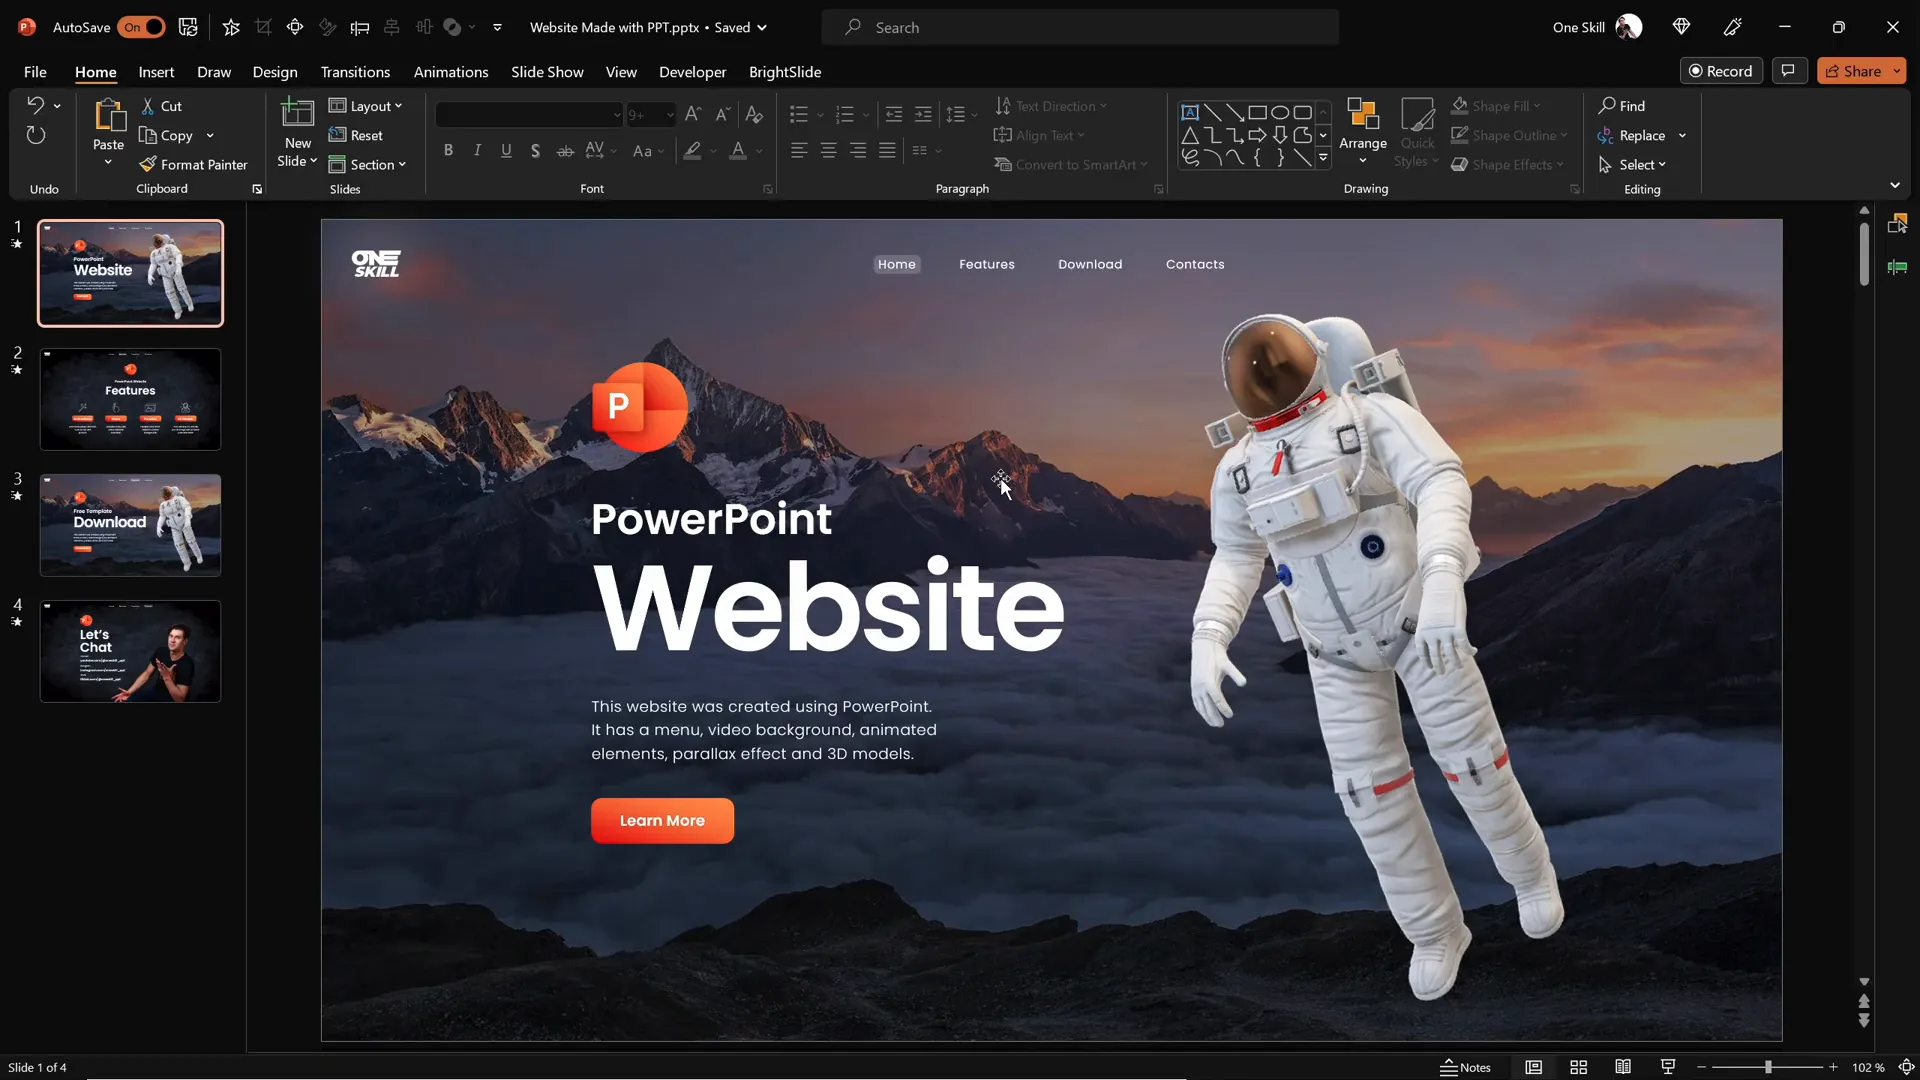Open the Section dropdown

pos(367,164)
